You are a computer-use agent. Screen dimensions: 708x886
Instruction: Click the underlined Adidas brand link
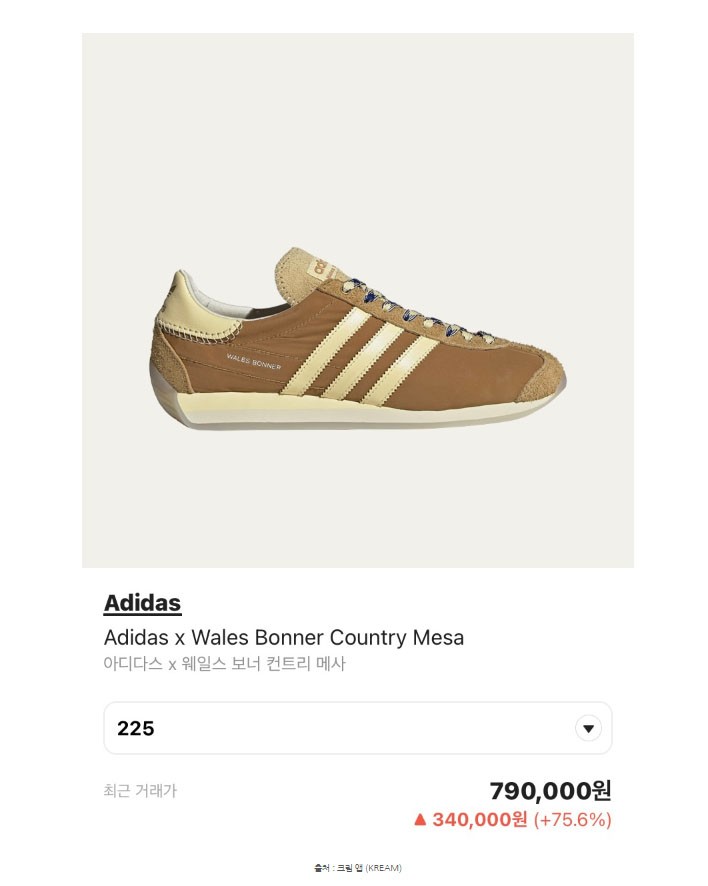tap(142, 603)
